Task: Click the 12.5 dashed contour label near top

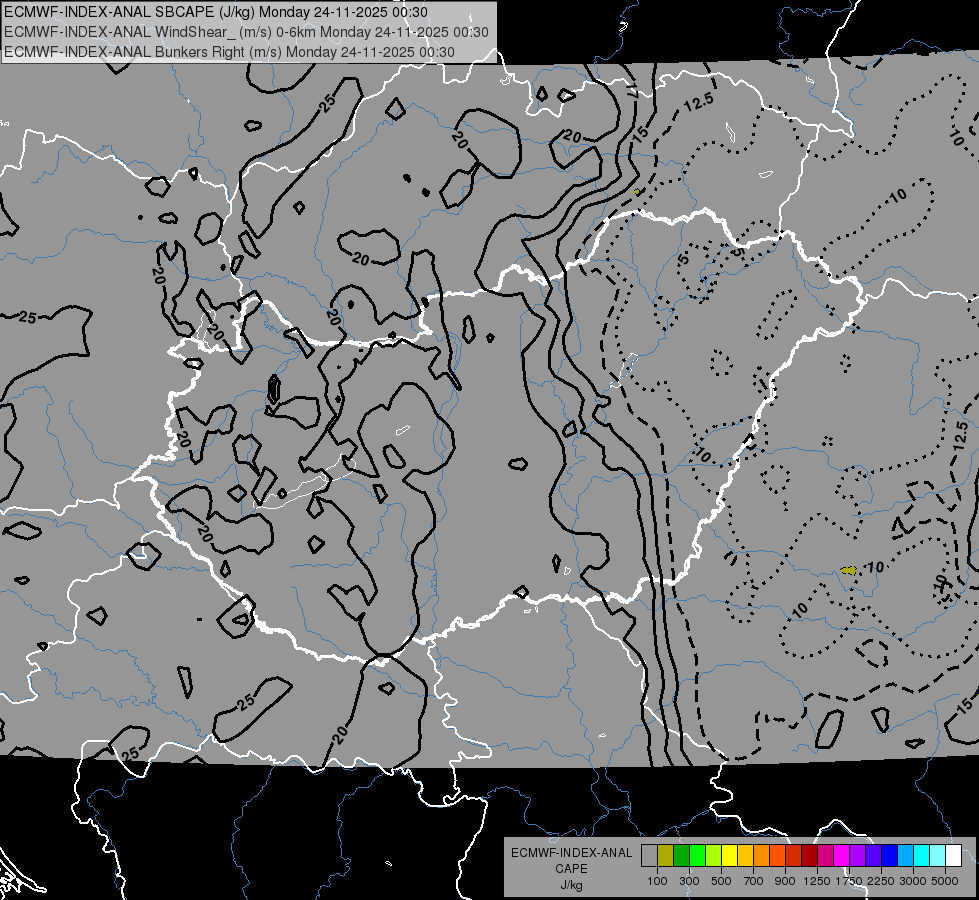Action: [698, 102]
